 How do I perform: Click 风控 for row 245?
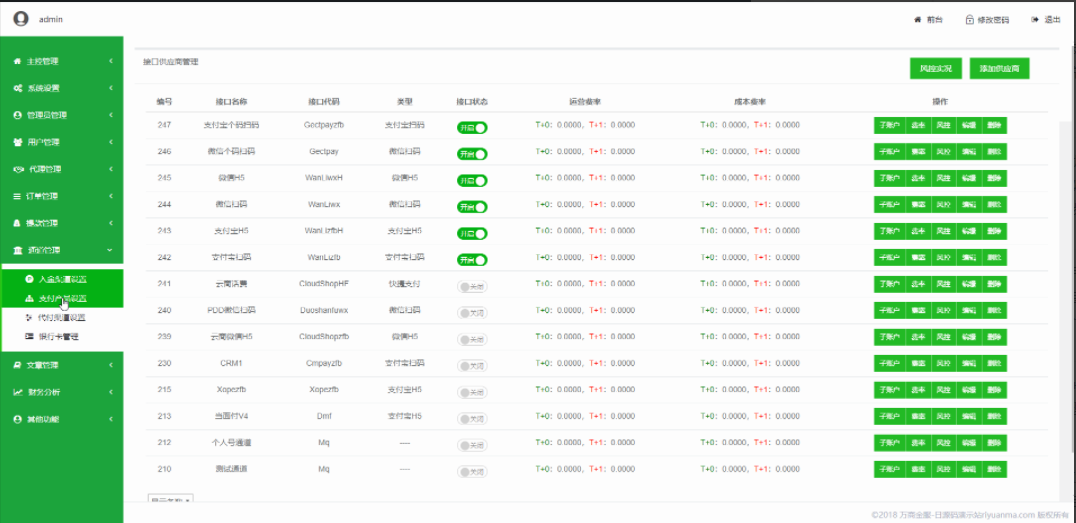[943, 178]
